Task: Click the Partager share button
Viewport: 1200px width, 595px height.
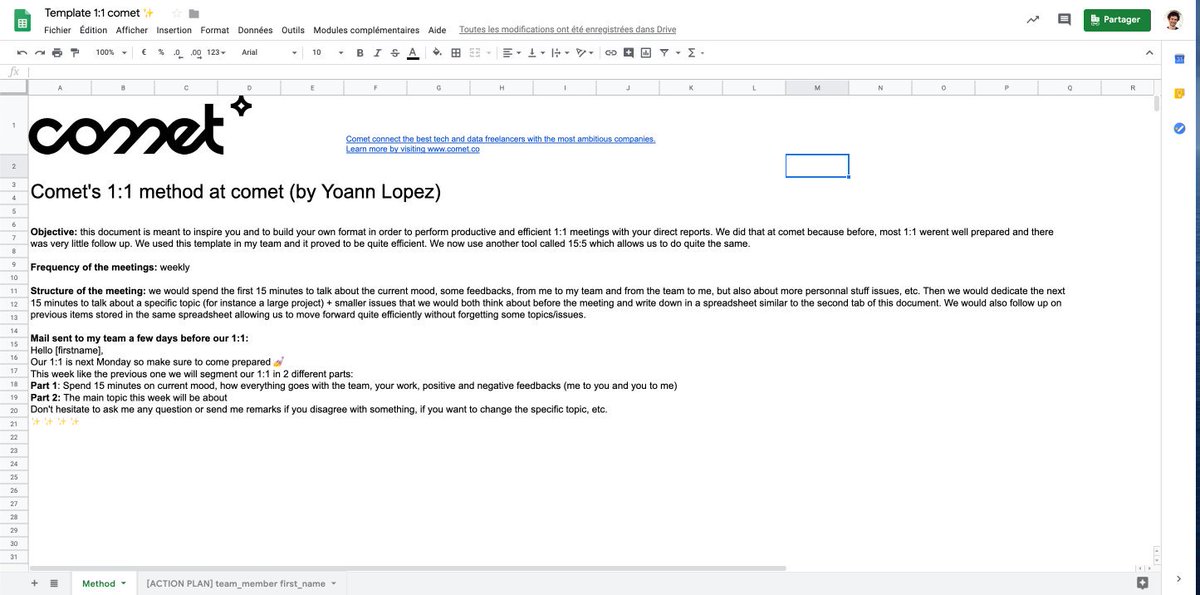Action: pyautogui.click(x=1117, y=20)
